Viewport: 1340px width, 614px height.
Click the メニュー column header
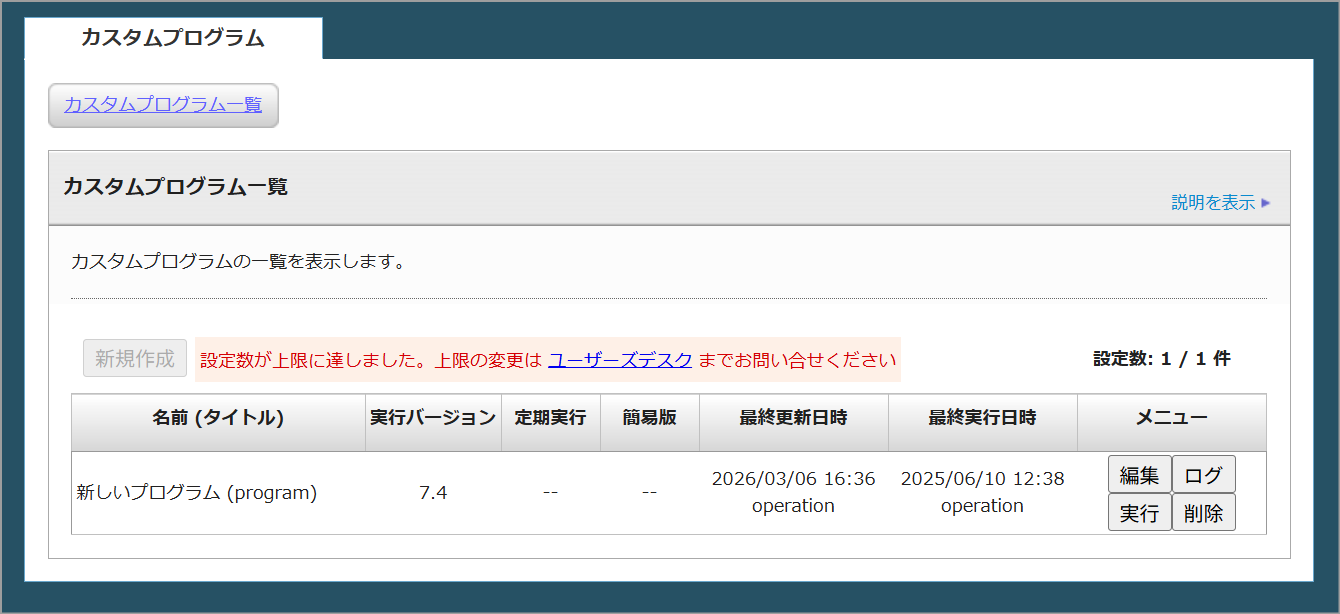1171,418
